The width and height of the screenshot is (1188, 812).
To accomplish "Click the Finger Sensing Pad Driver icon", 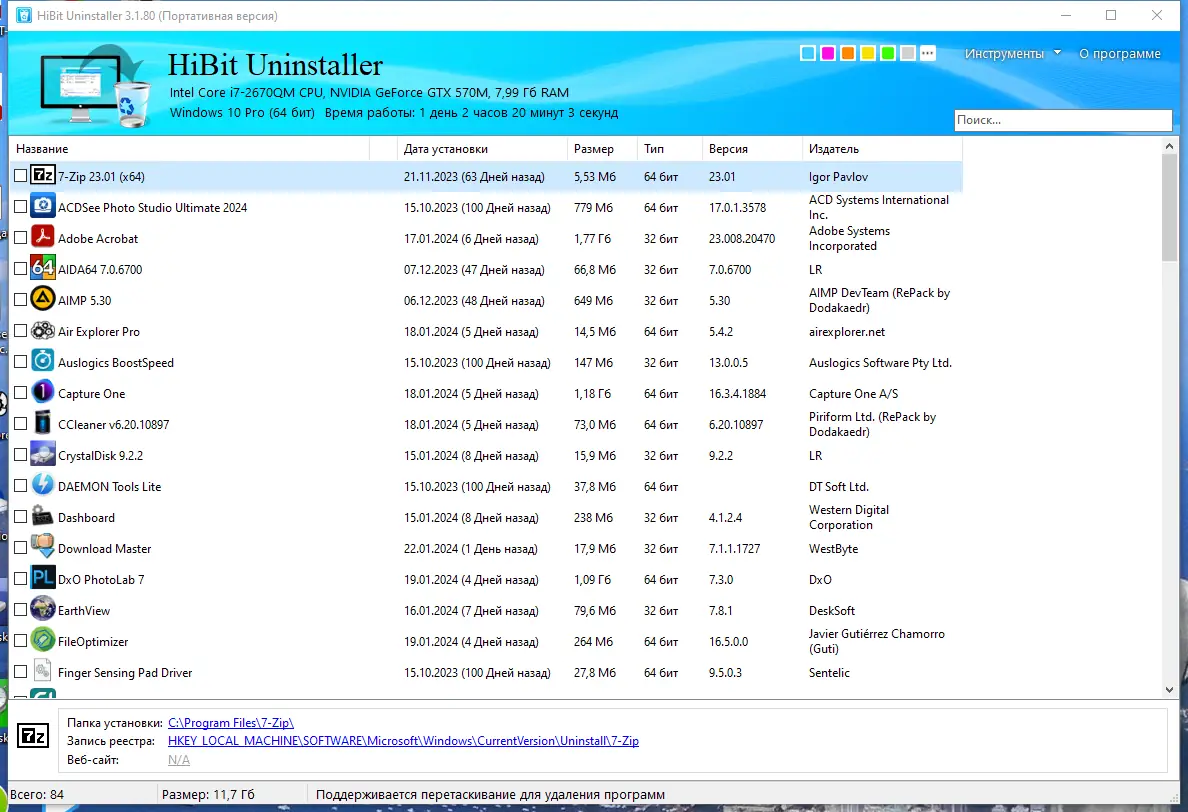I will coord(43,672).
